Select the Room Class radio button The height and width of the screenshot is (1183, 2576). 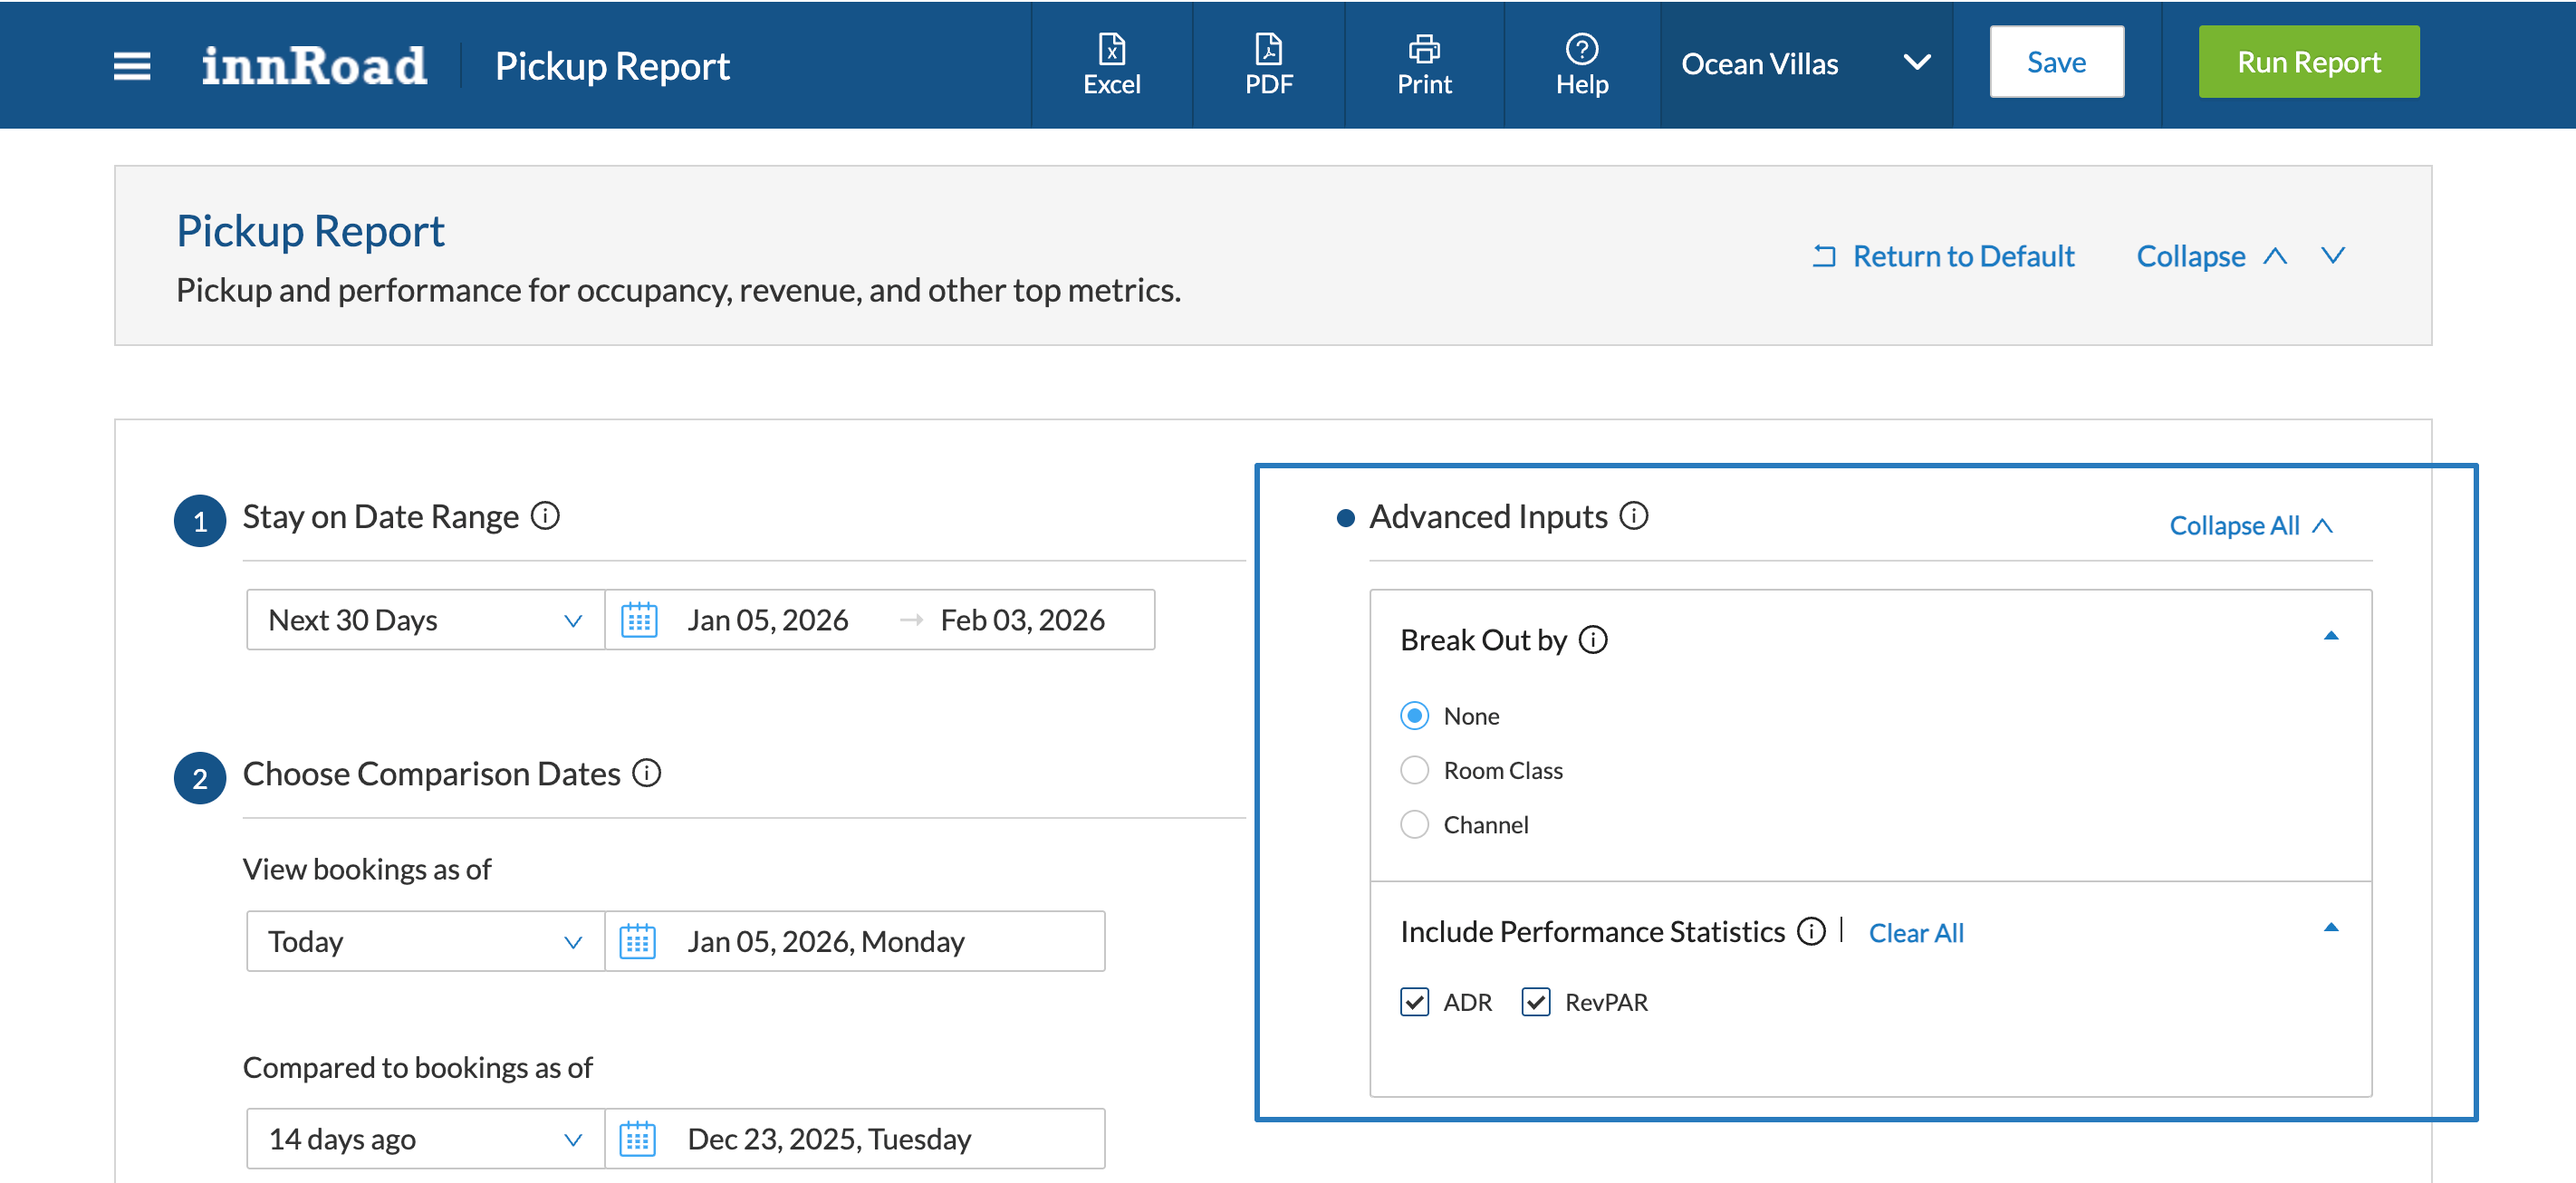(1414, 770)
